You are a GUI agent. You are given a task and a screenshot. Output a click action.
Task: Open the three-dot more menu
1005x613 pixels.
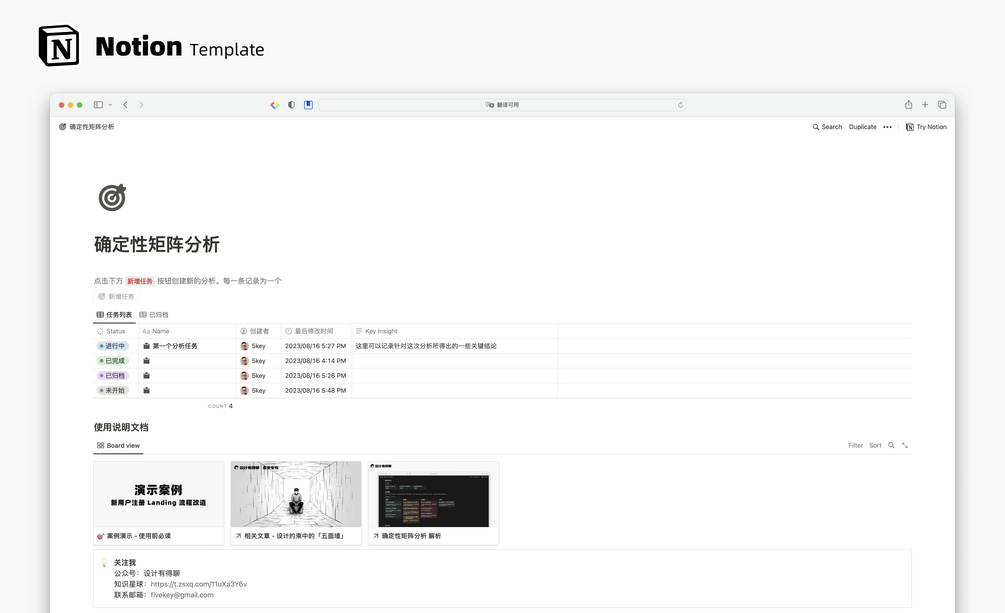(887, 127)
